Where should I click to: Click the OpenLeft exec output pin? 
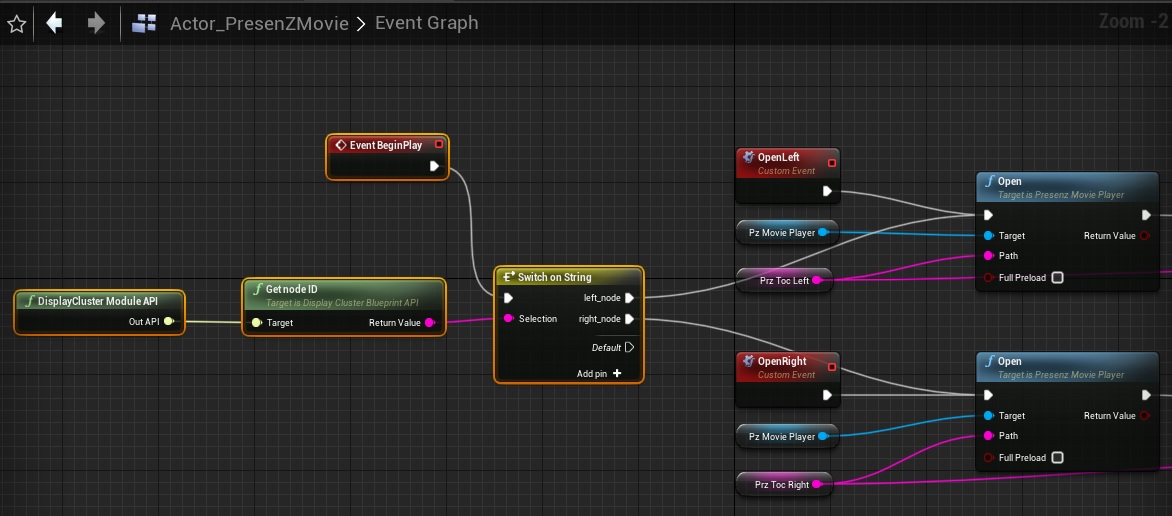pos(827,191)
